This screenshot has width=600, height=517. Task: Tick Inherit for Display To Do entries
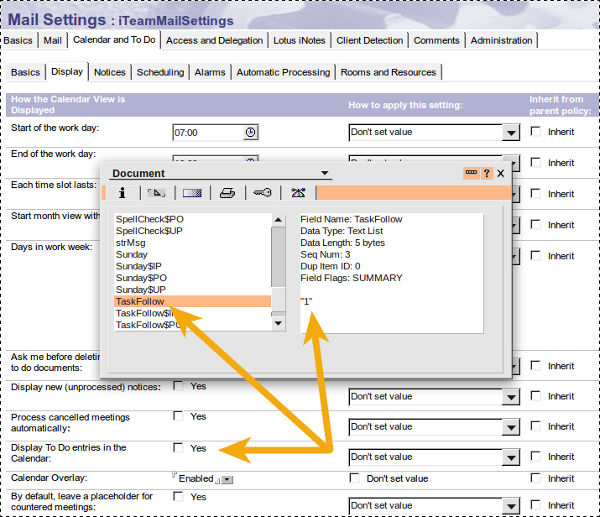(536, 456)
